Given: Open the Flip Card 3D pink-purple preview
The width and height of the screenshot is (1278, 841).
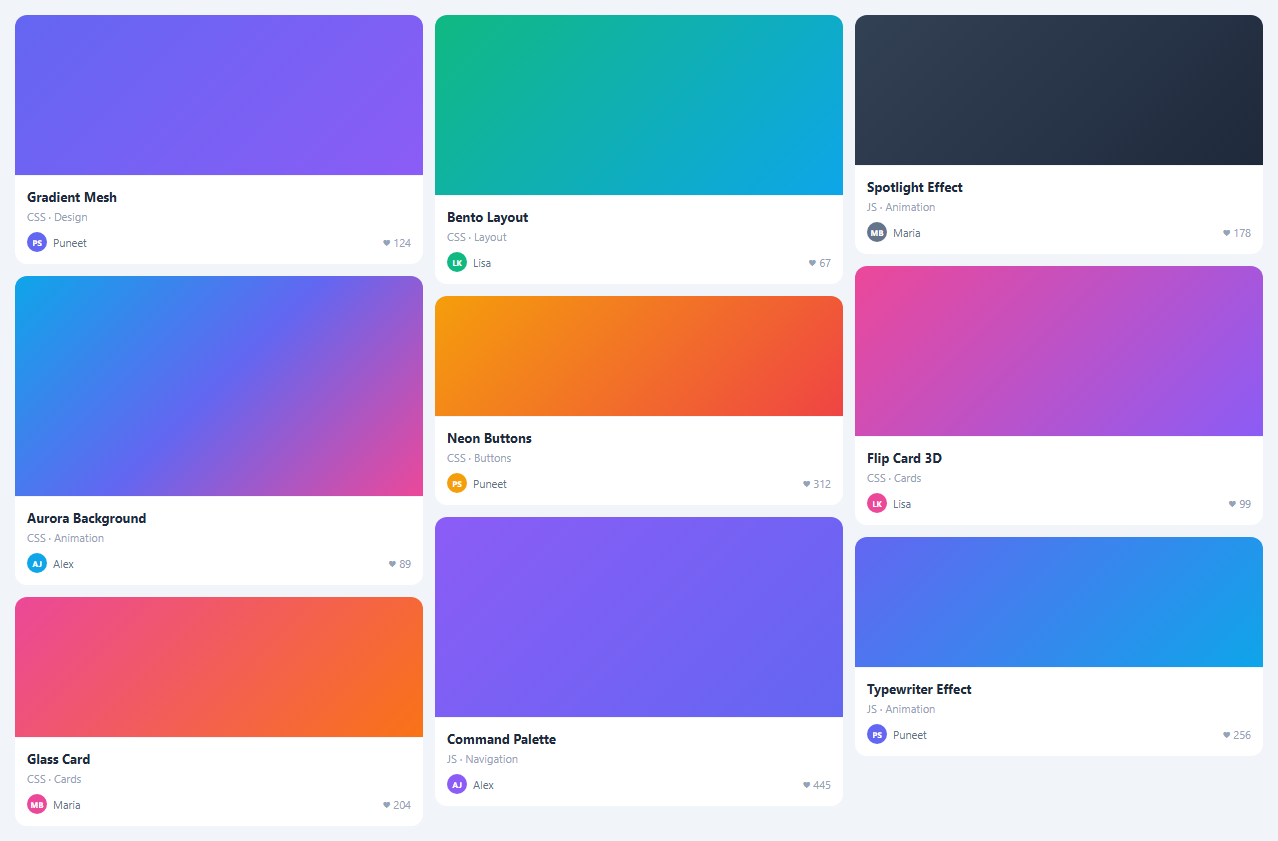Looking at the screenshot, I should pyautogui.click(x=1059, y=351).
